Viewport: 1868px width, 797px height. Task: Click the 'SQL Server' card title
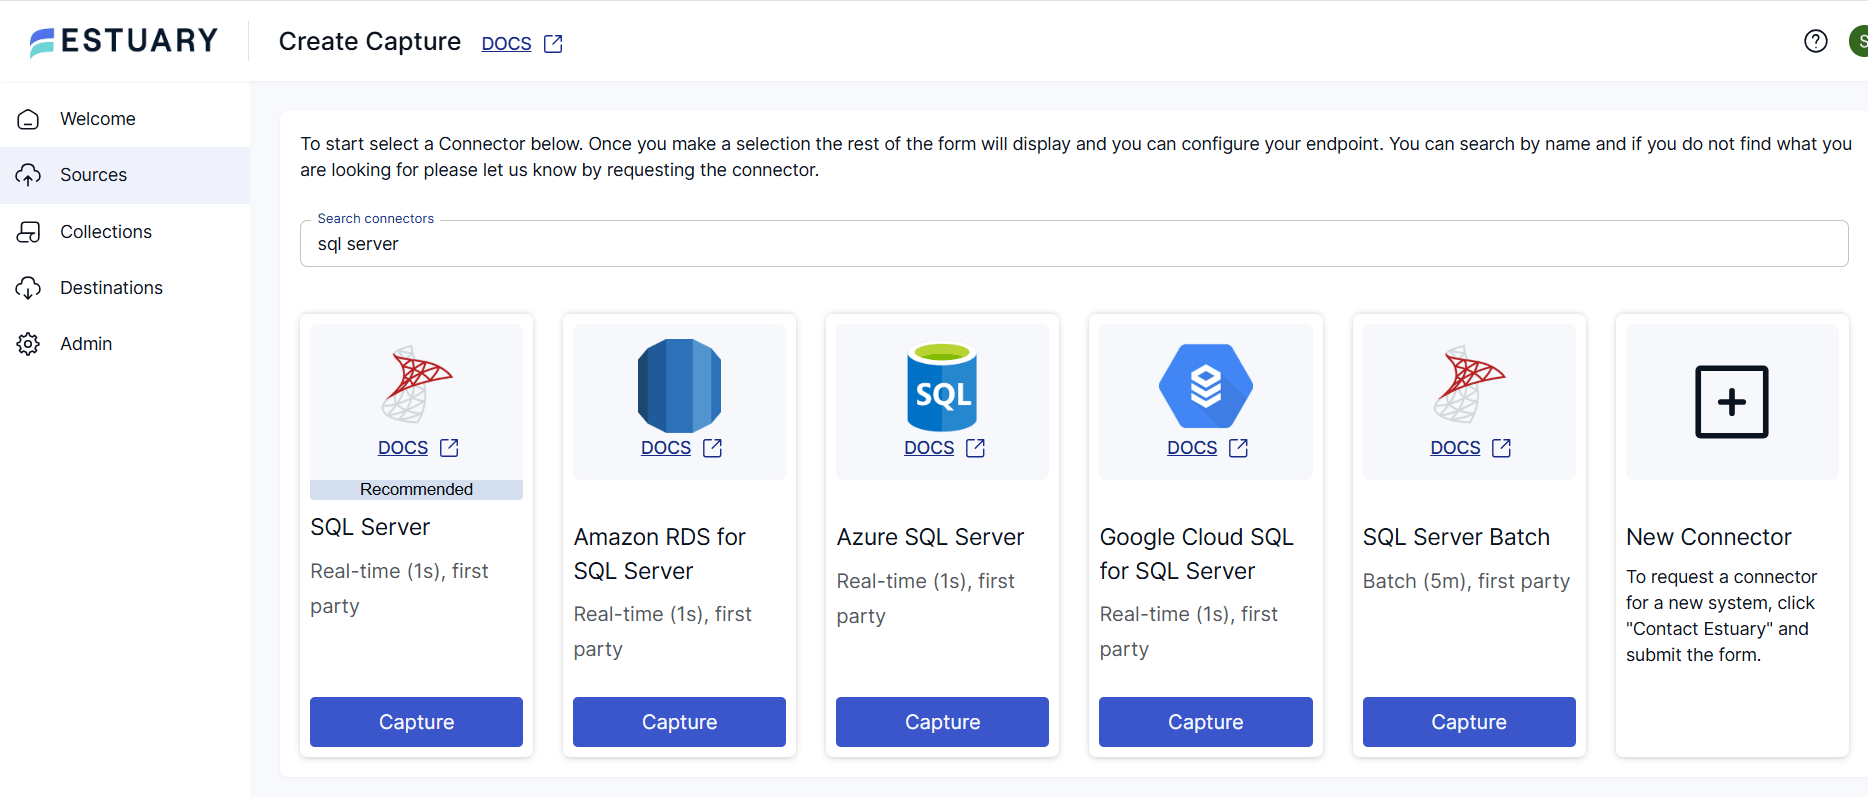(x=370, y=527)
